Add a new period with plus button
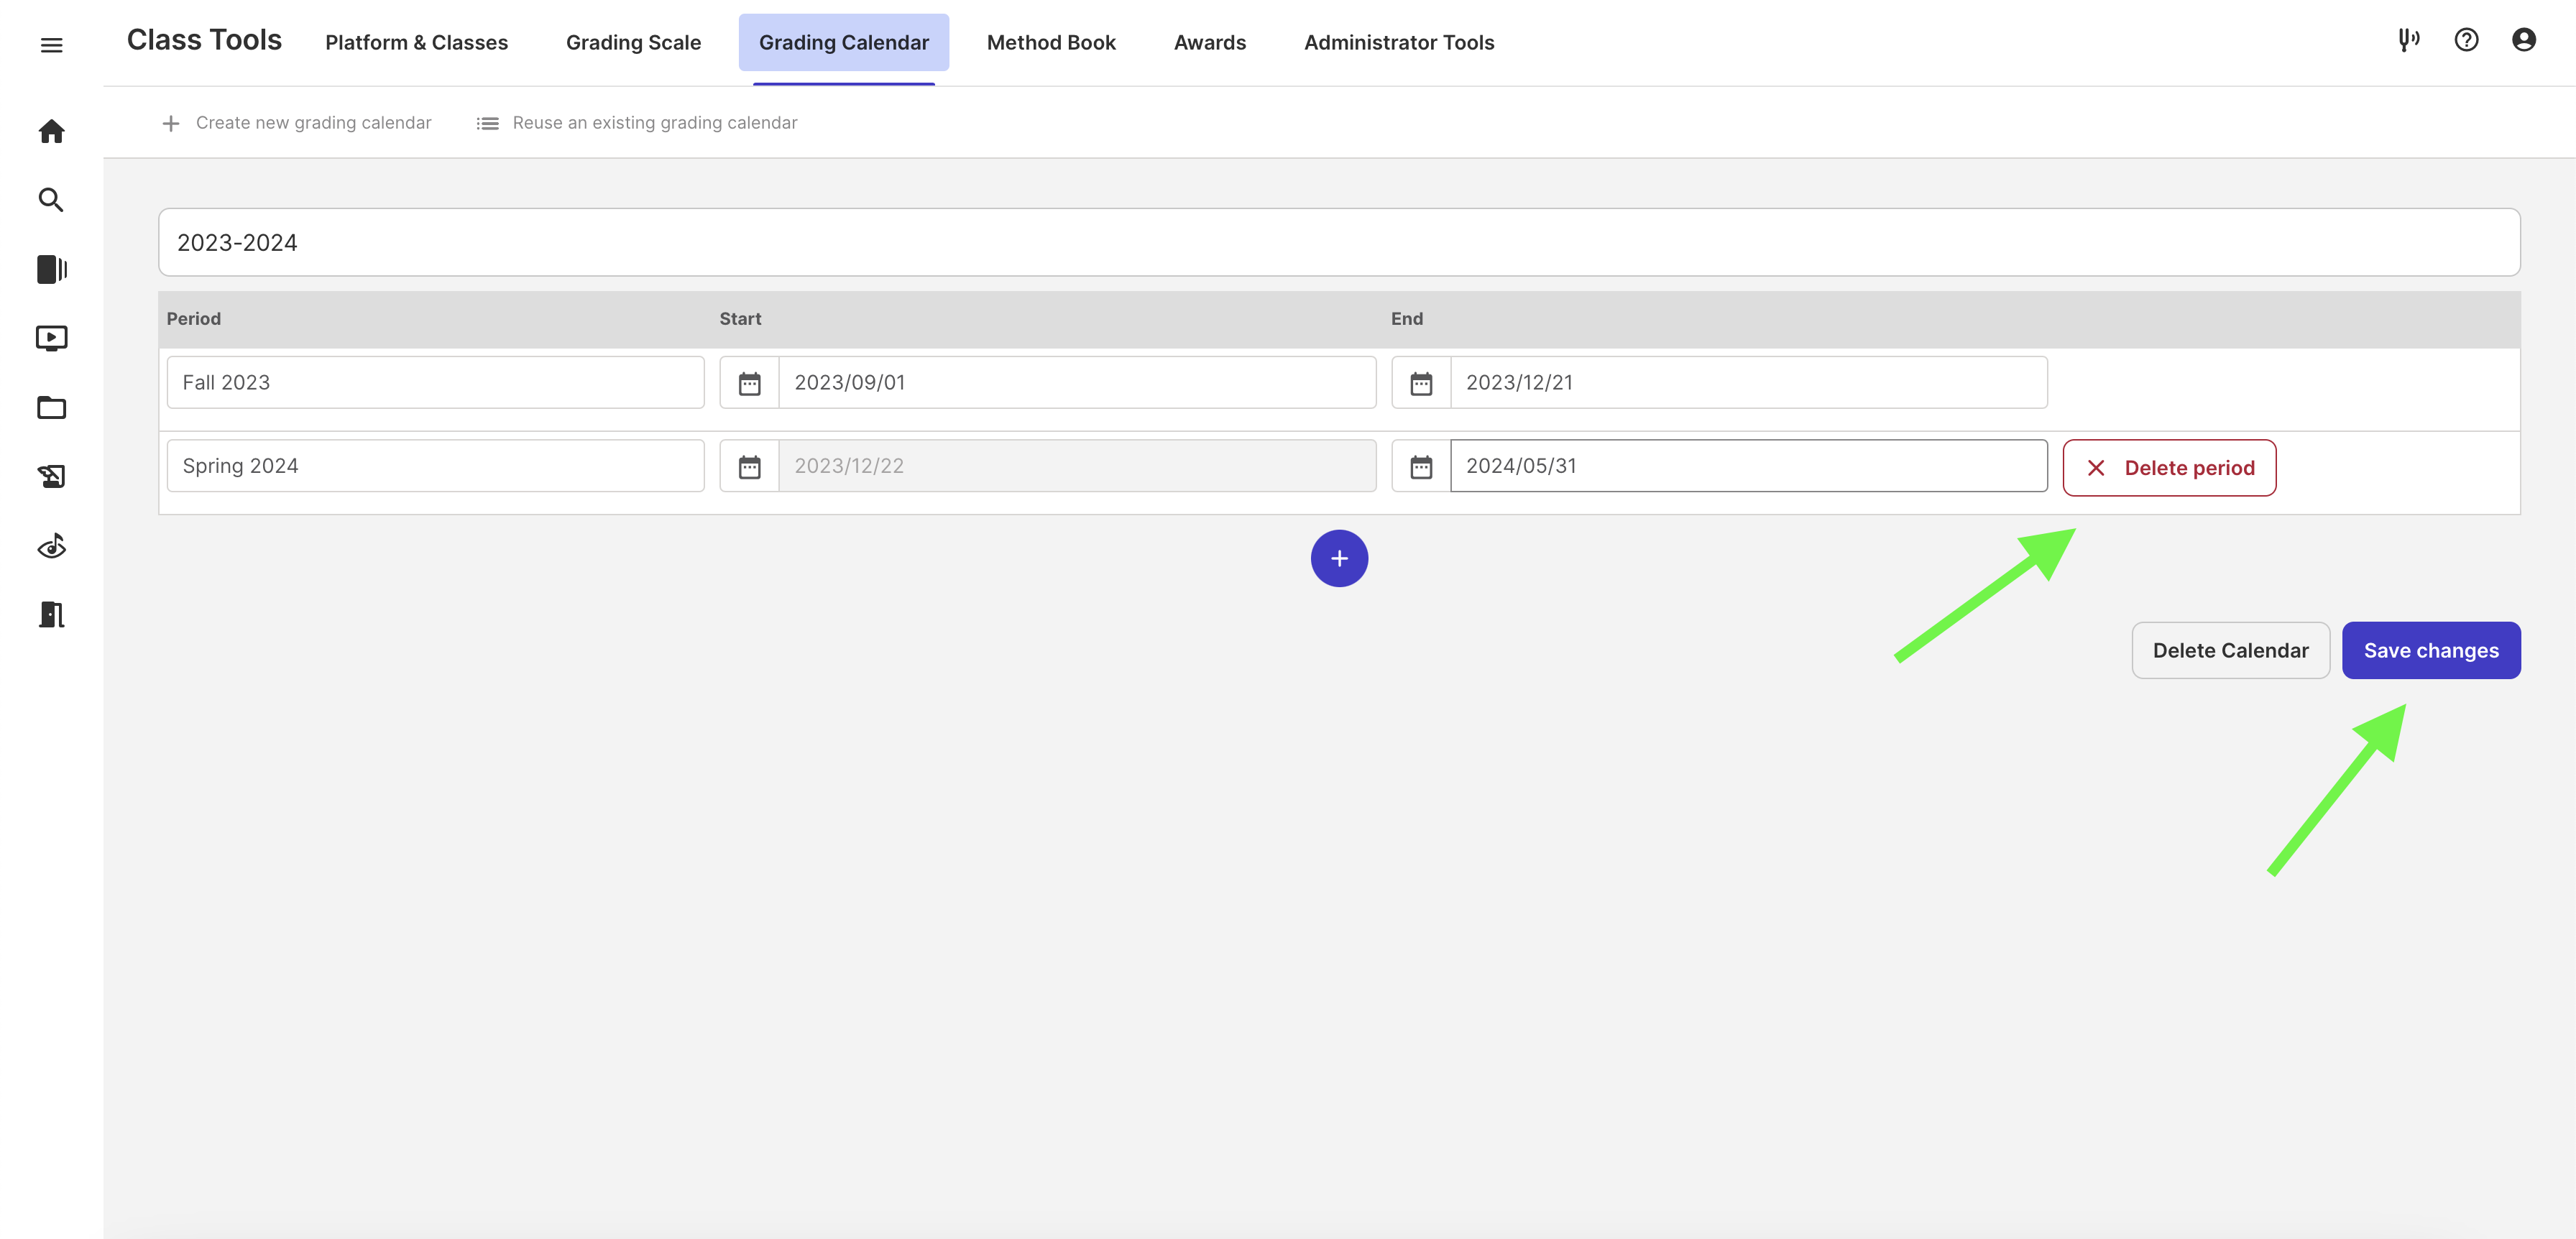 pyautogui.click(x=1339, y=558)
